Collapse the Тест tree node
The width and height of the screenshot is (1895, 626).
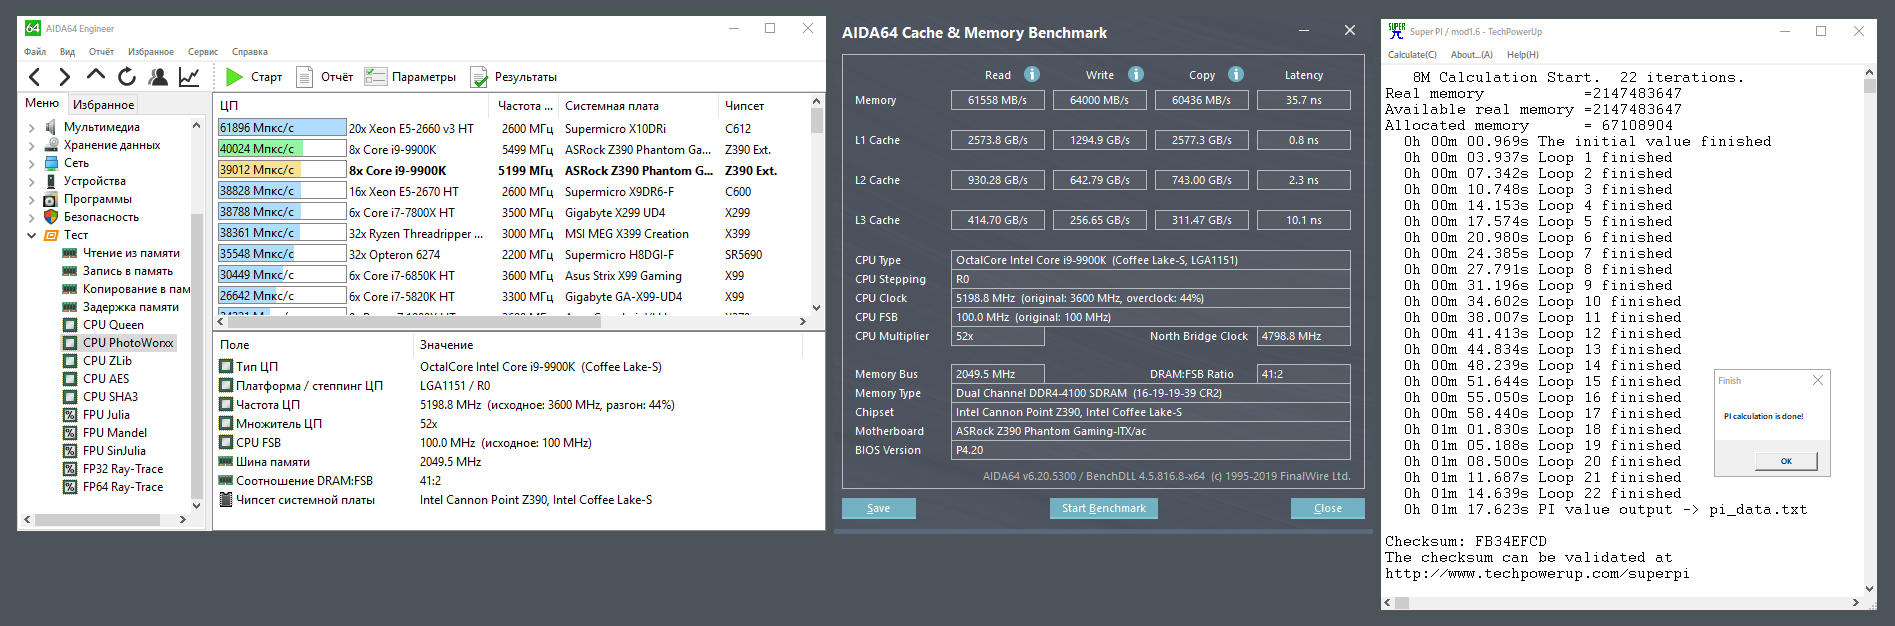[x=31, y=236]
